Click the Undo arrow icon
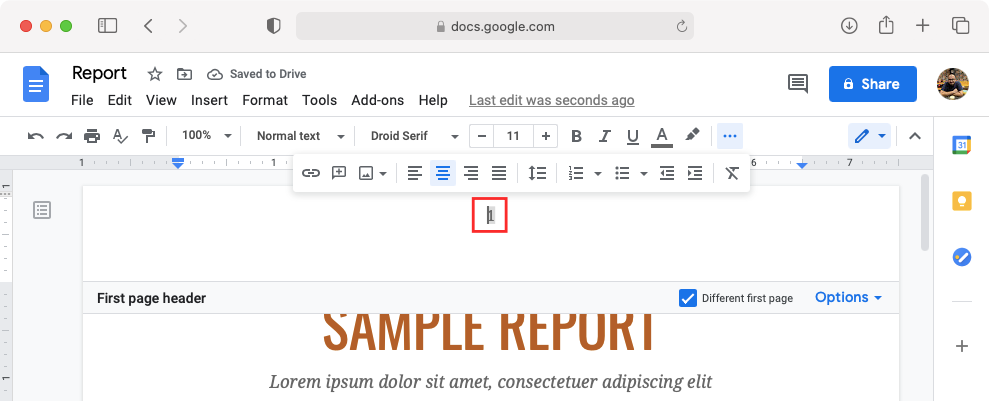The width and height of the screenshot is (989, 401). [36, 136]
